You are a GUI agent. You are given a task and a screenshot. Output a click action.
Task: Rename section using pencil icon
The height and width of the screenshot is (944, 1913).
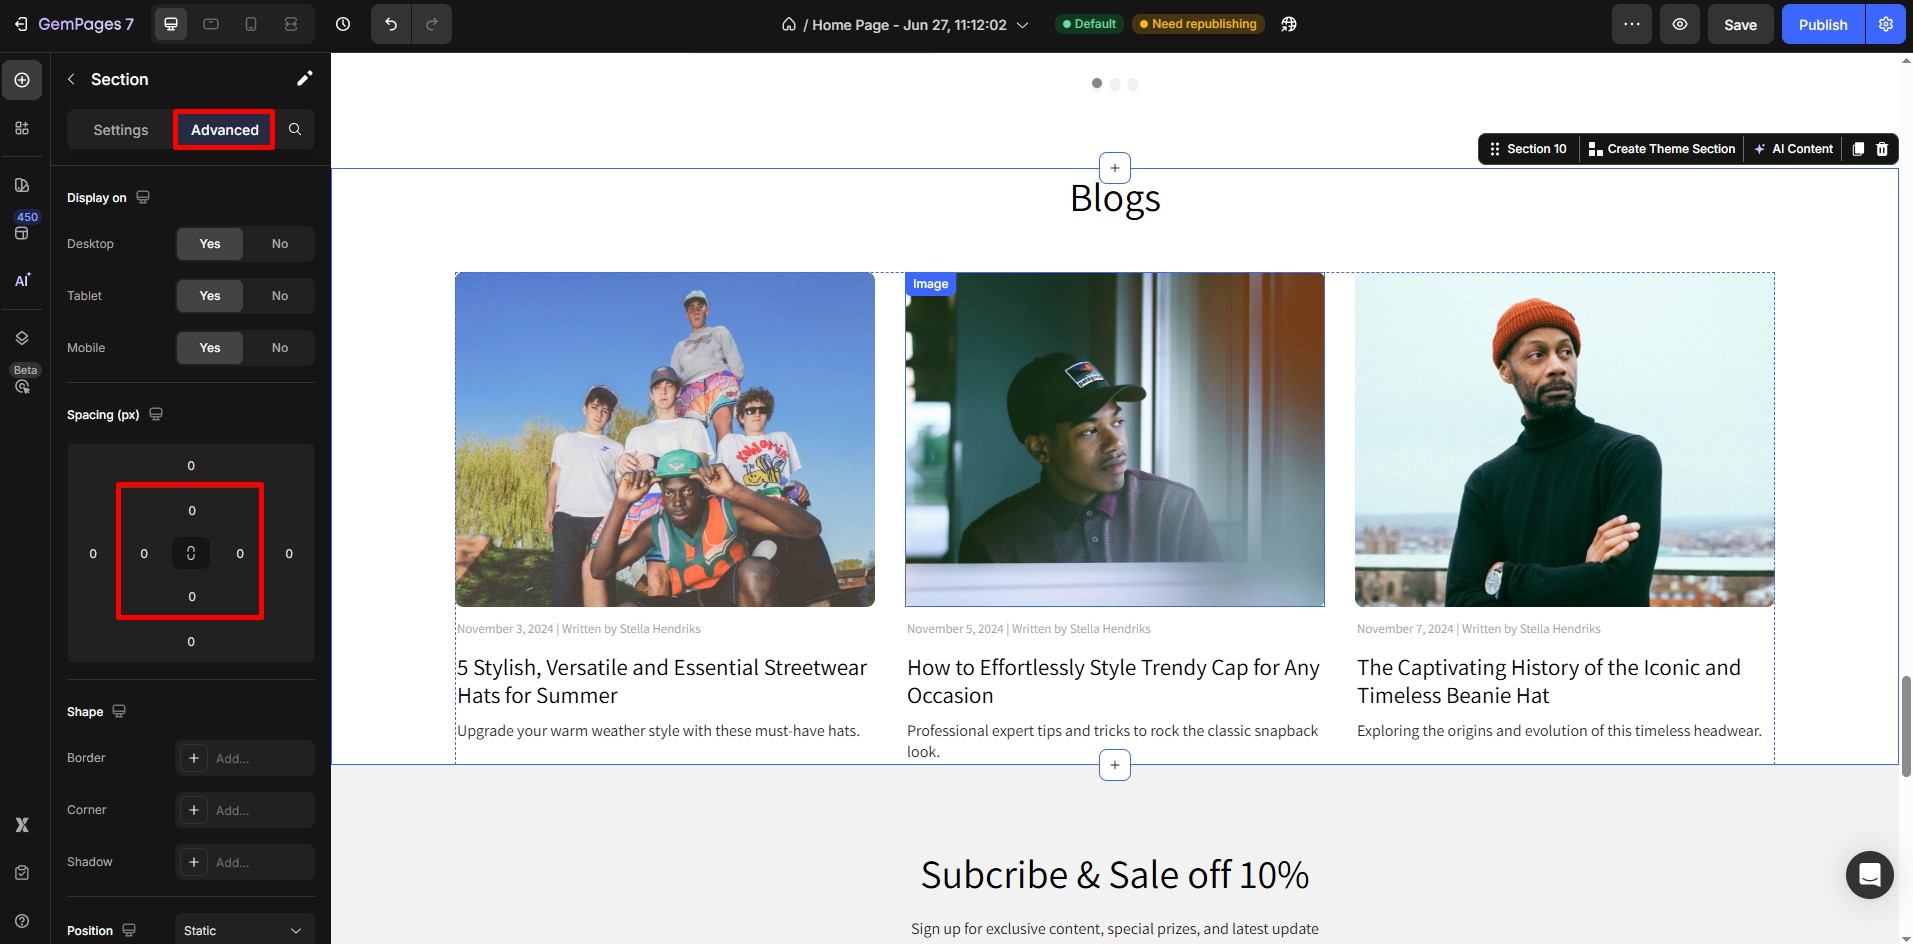[x=304, y=79]
